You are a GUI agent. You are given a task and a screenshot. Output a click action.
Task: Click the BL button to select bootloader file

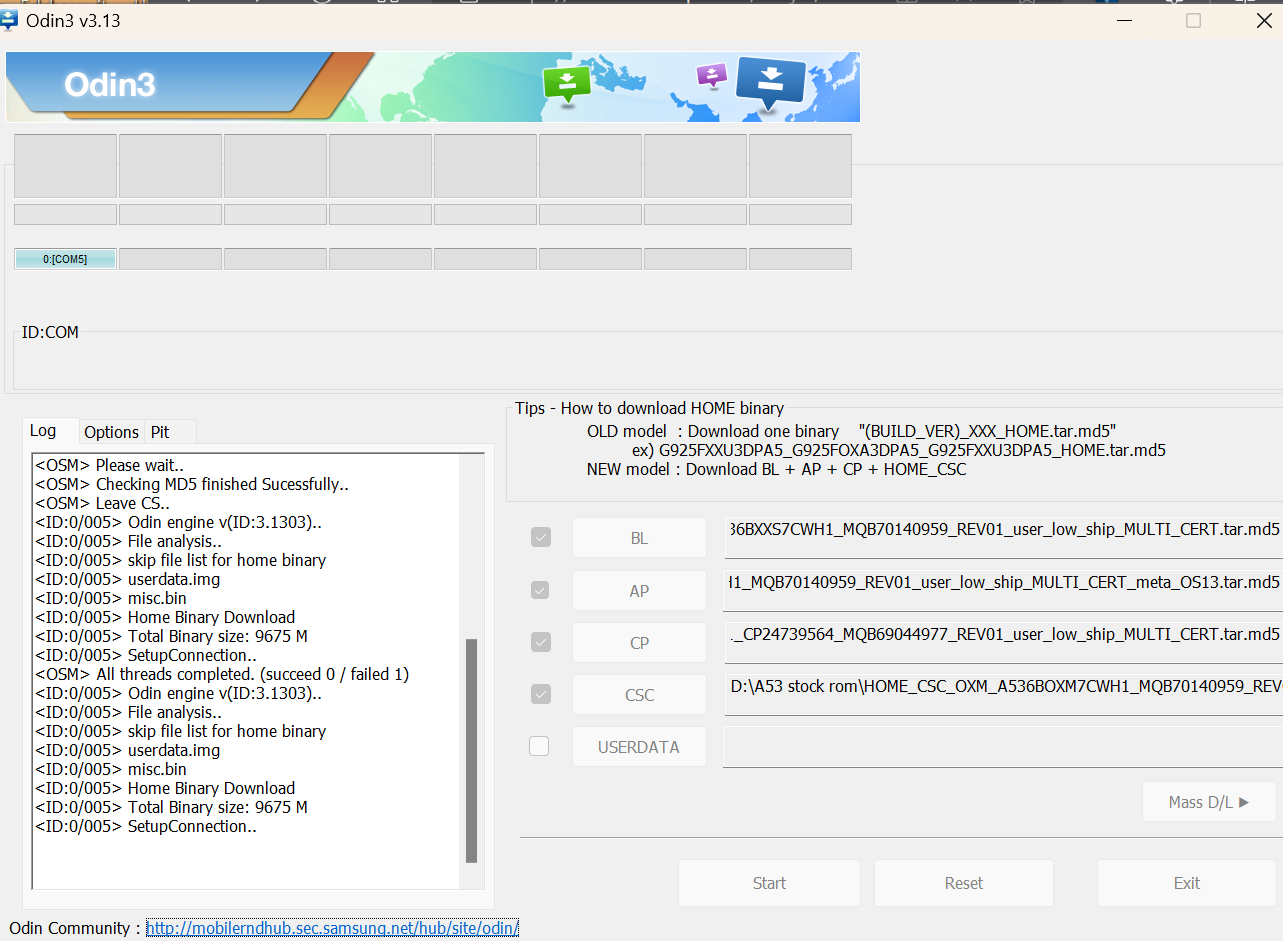[x=638, y=537]
